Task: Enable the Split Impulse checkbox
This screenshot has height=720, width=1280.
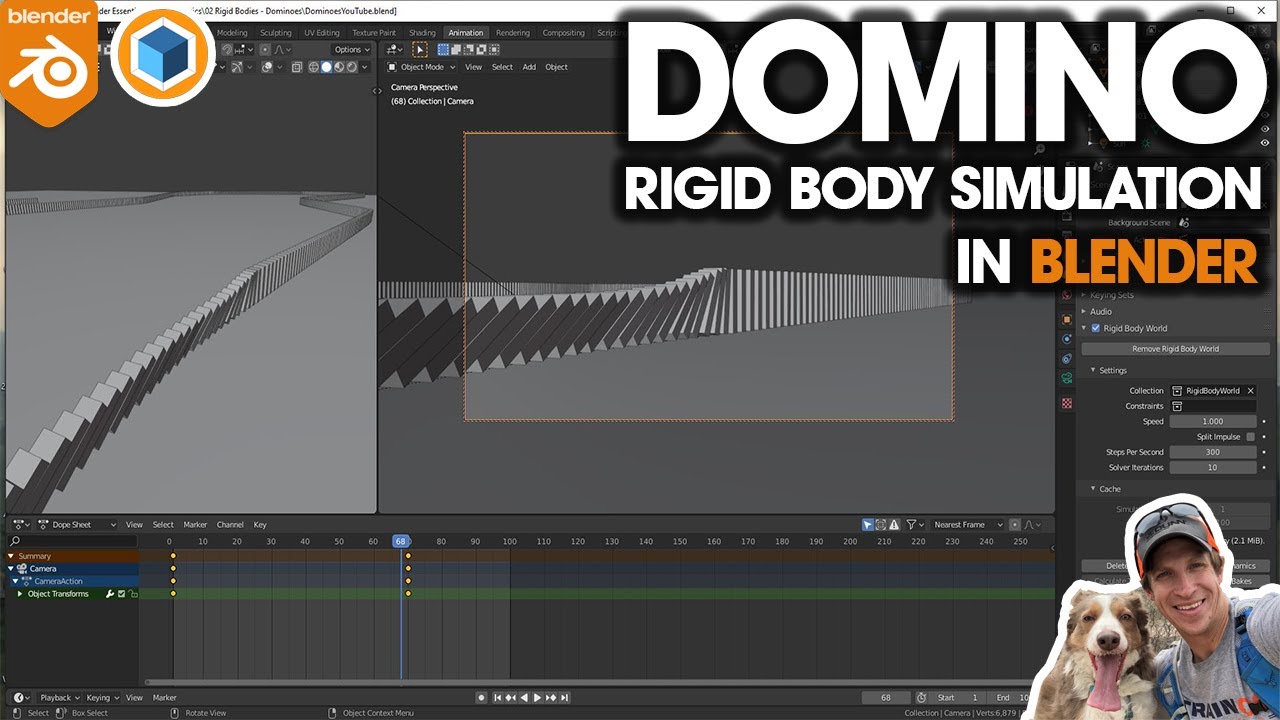Action: point(1250,437)
